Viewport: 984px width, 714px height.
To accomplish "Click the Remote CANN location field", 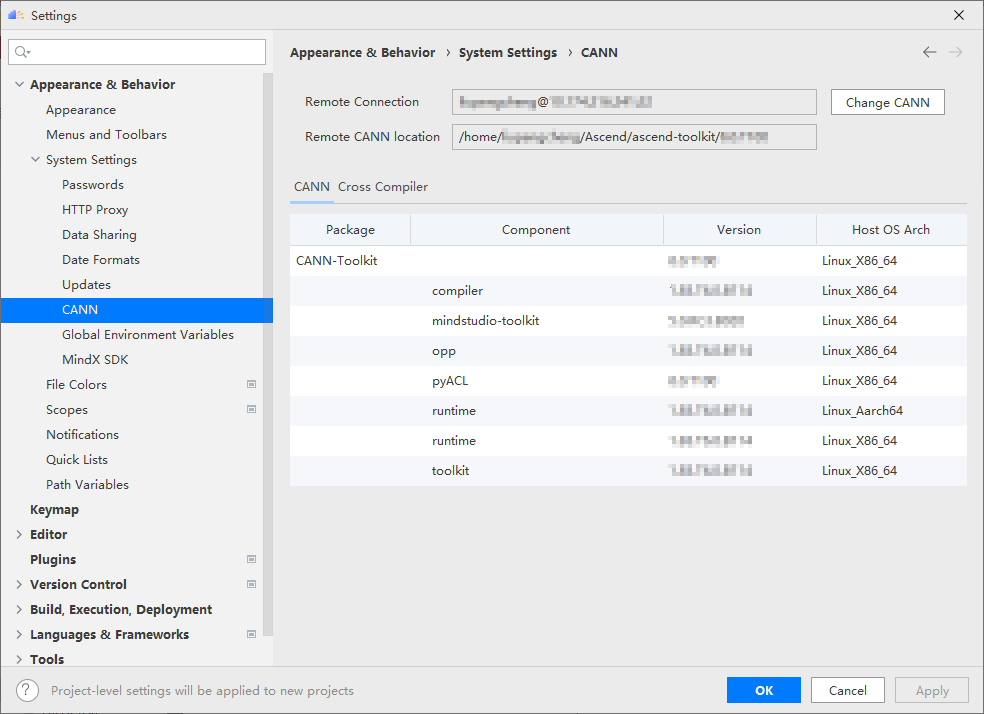I will [634, 137].
